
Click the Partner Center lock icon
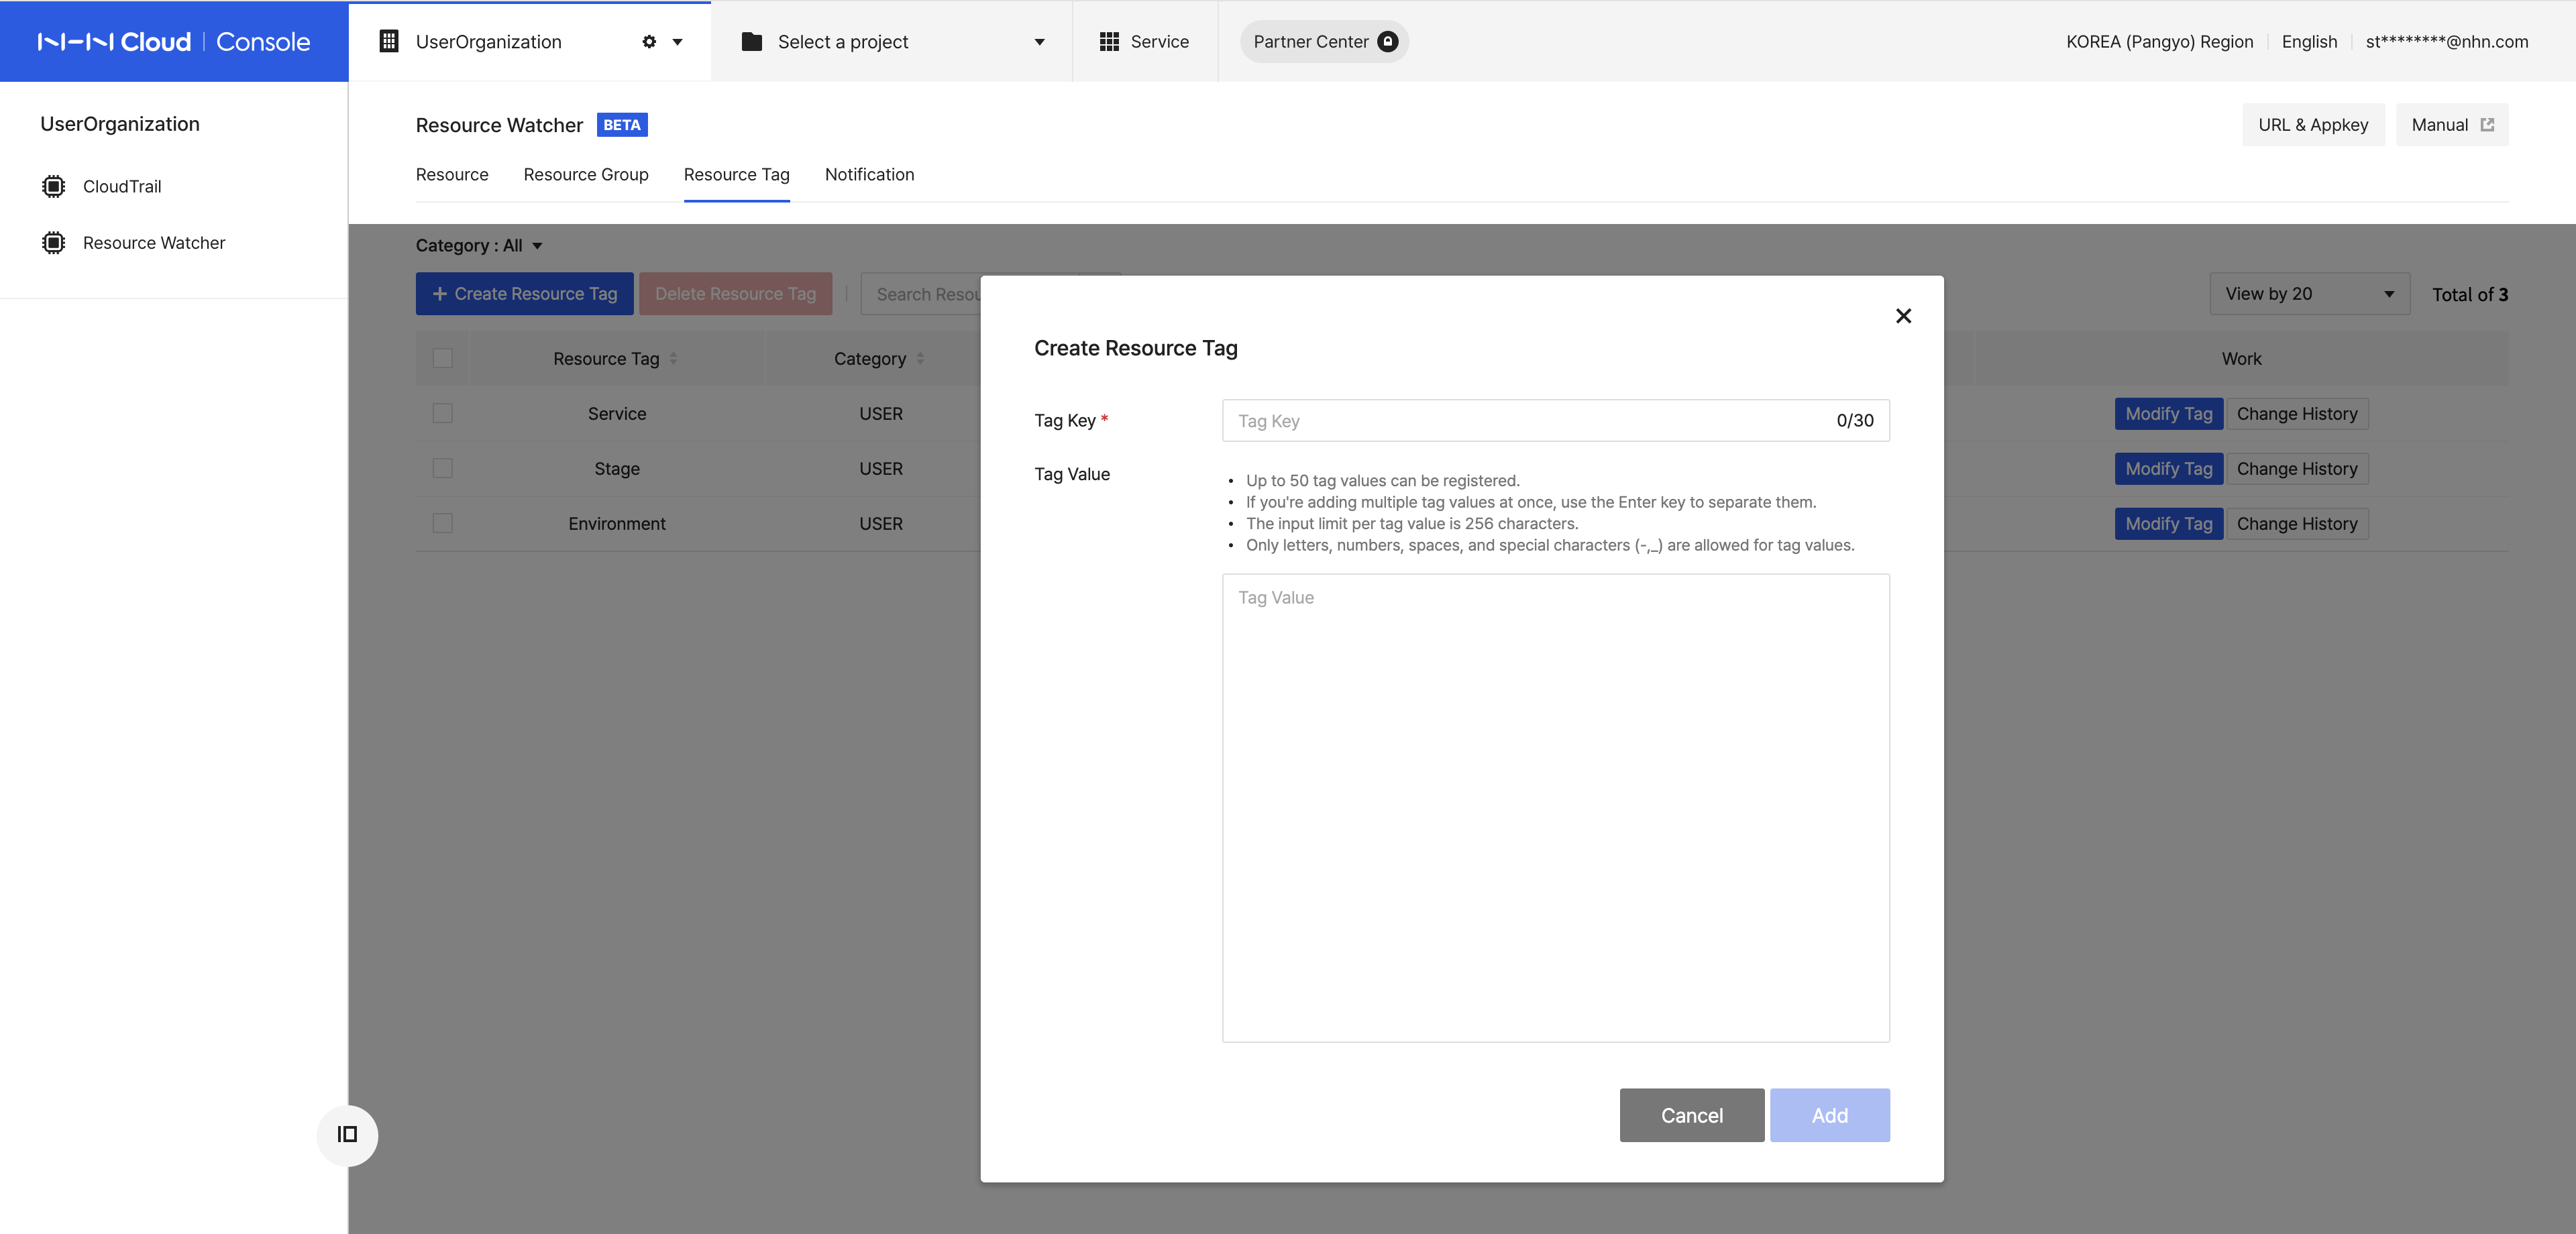[1387, 42]
